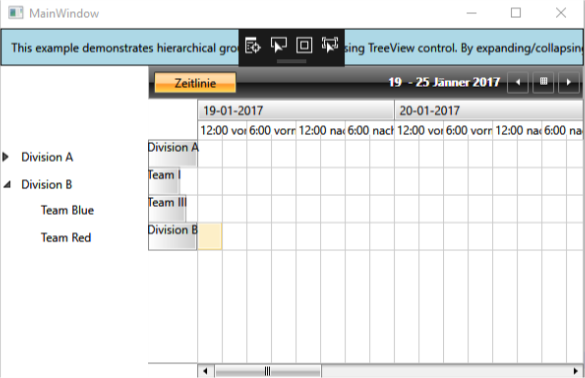Click Team I resource row header
This screenshot has width=585, height=378.
point(164,181)
